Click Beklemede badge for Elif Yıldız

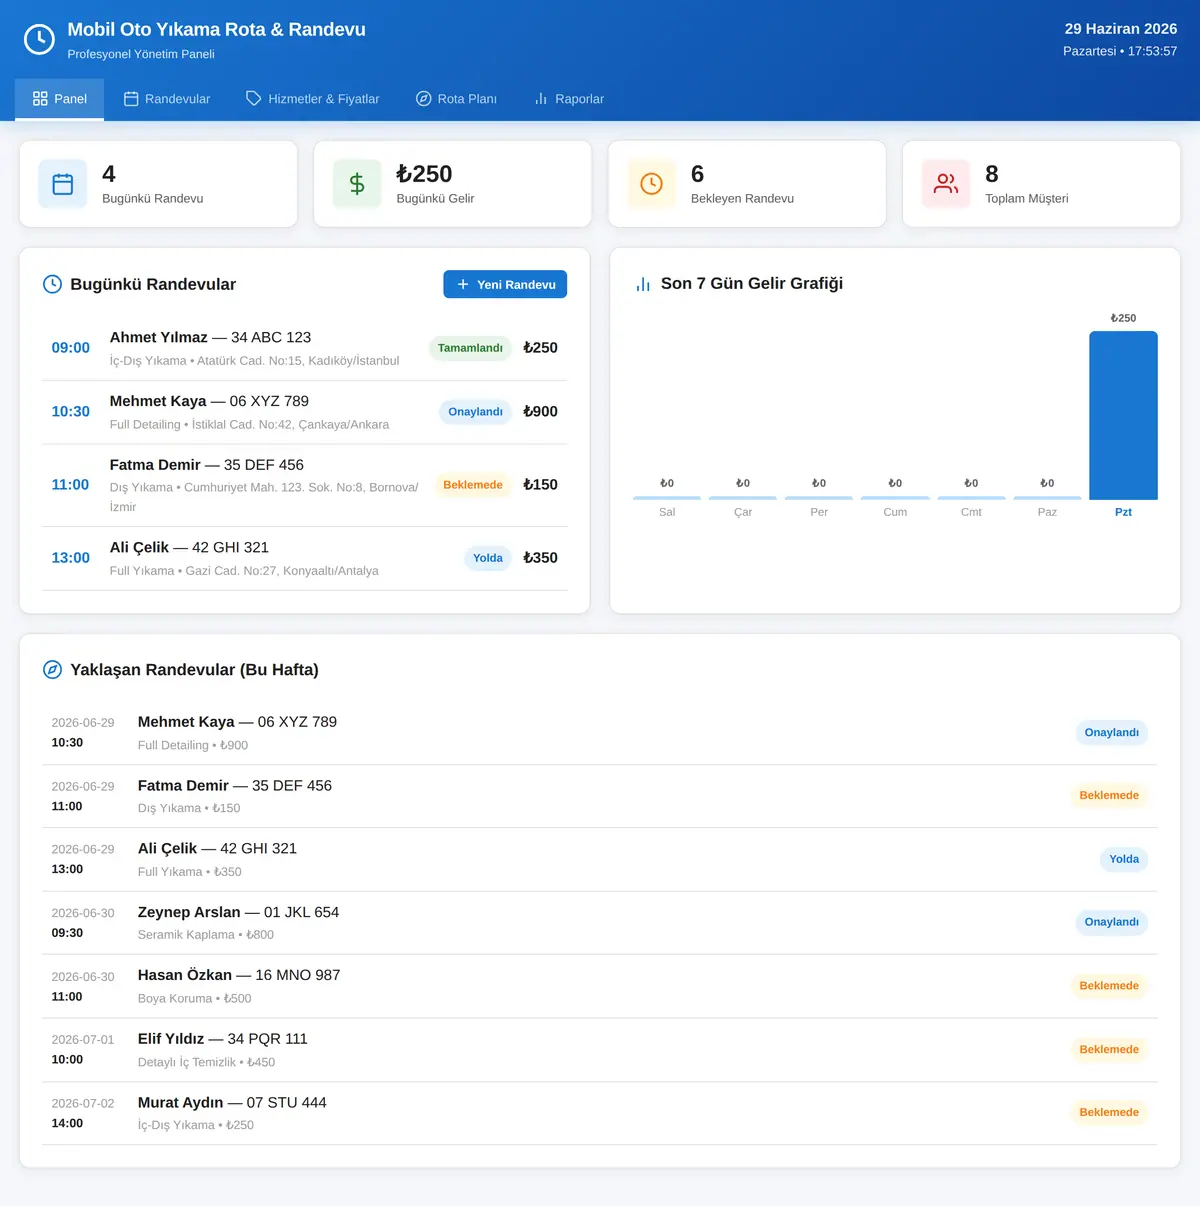pos(1109,1050)
